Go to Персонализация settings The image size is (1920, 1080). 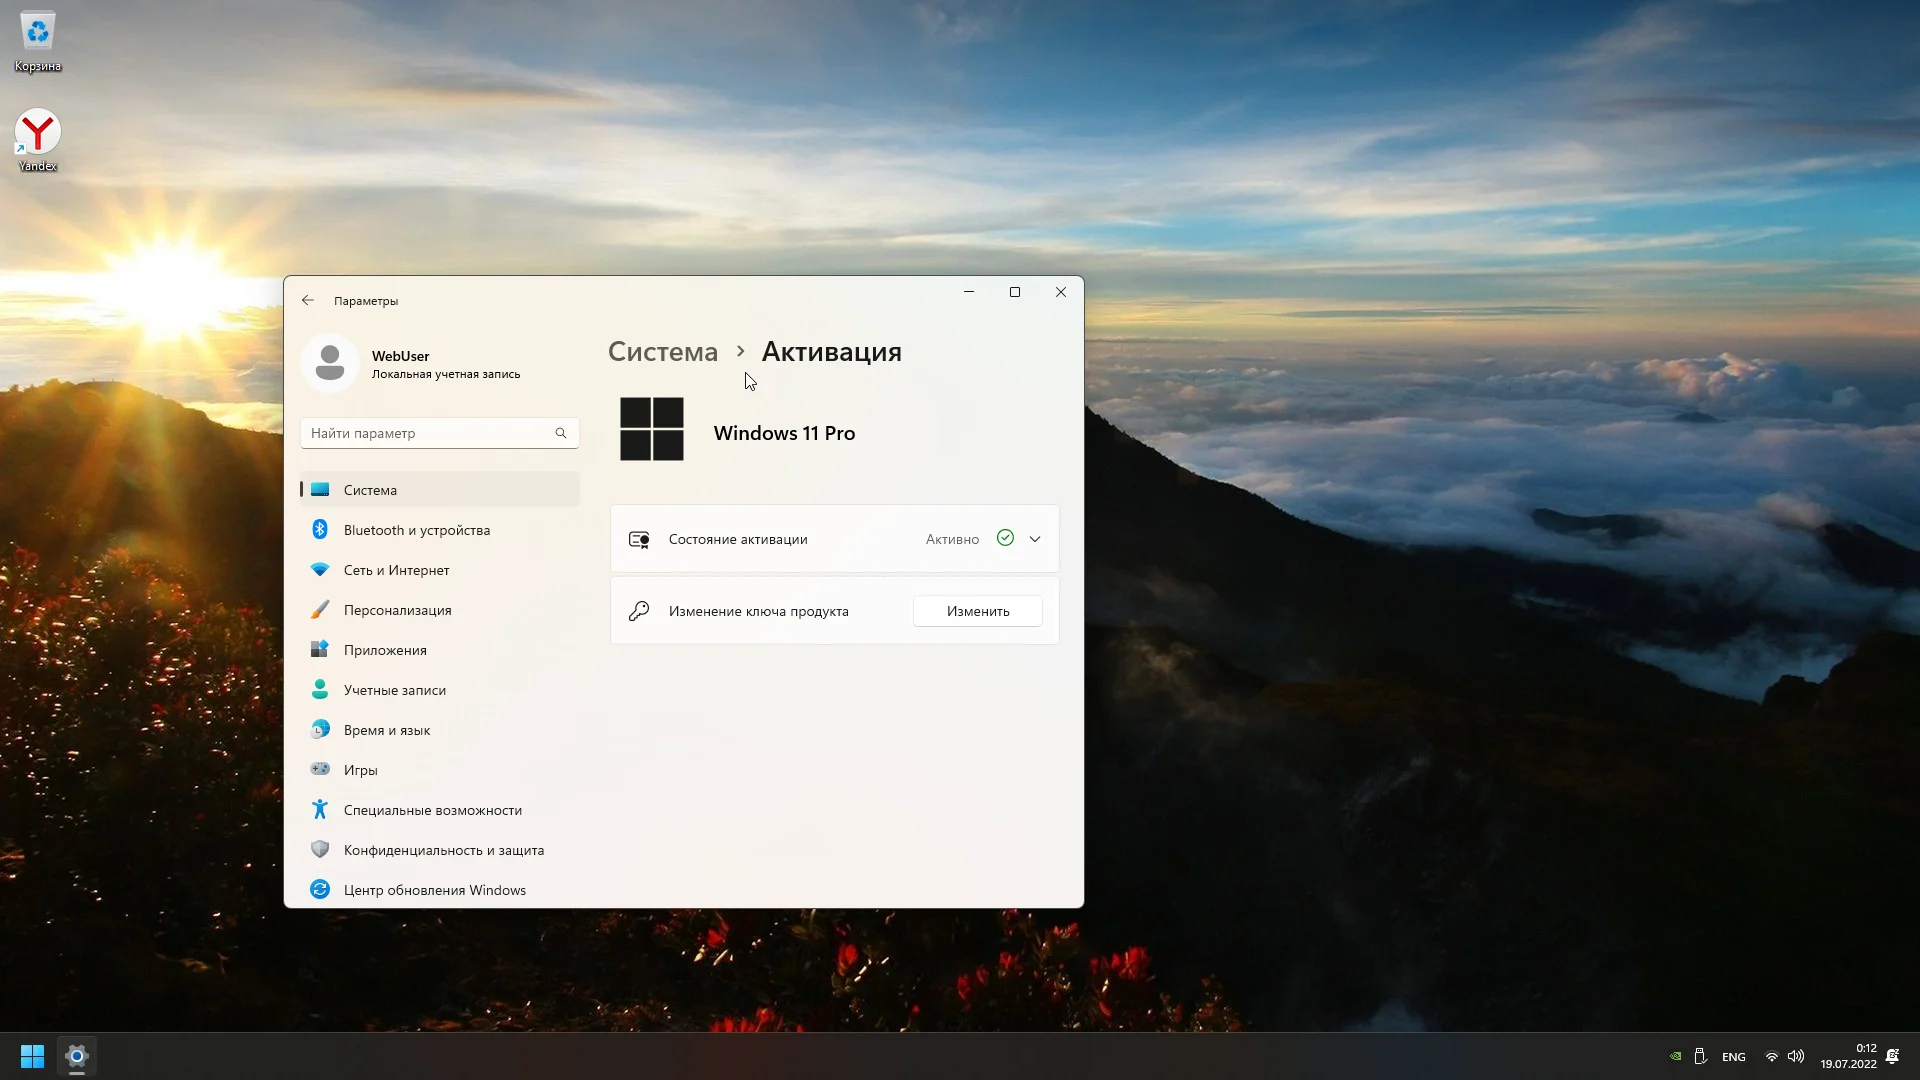point(397,610)
